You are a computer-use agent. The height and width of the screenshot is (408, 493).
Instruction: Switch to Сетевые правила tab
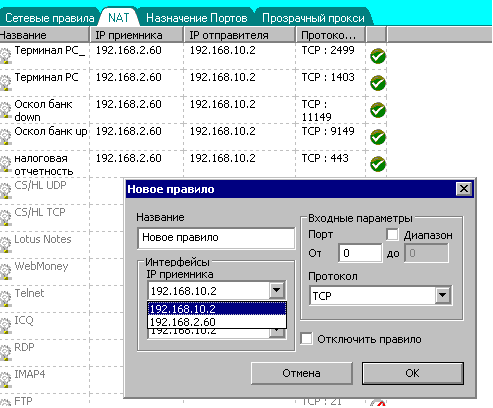tap(50, 18)
